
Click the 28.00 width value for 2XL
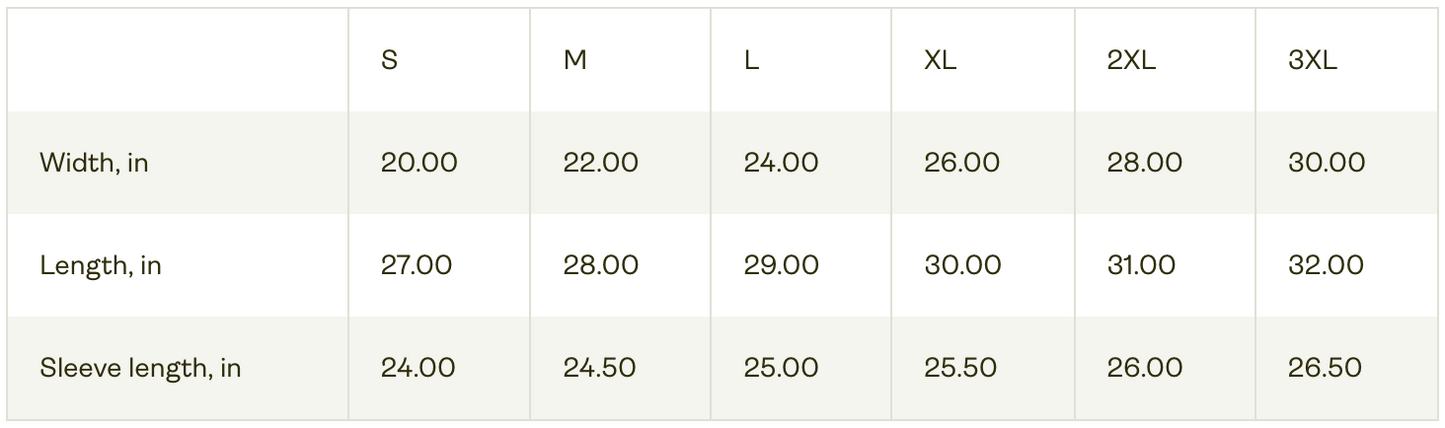[x=1144, y=163]
